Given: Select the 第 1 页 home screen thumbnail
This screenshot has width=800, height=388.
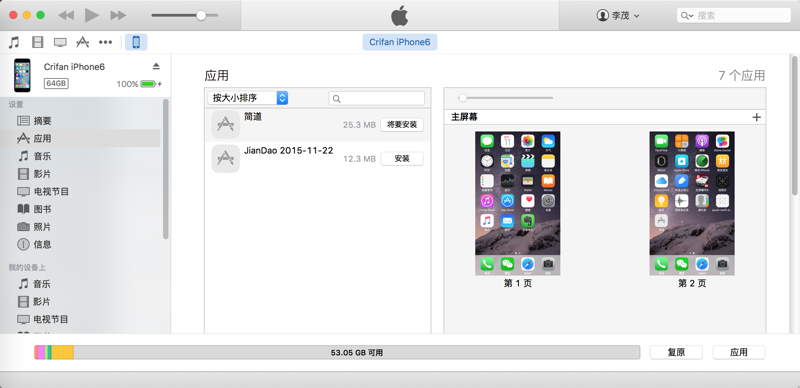Looking at the screenshot, I should click(517, 203).
